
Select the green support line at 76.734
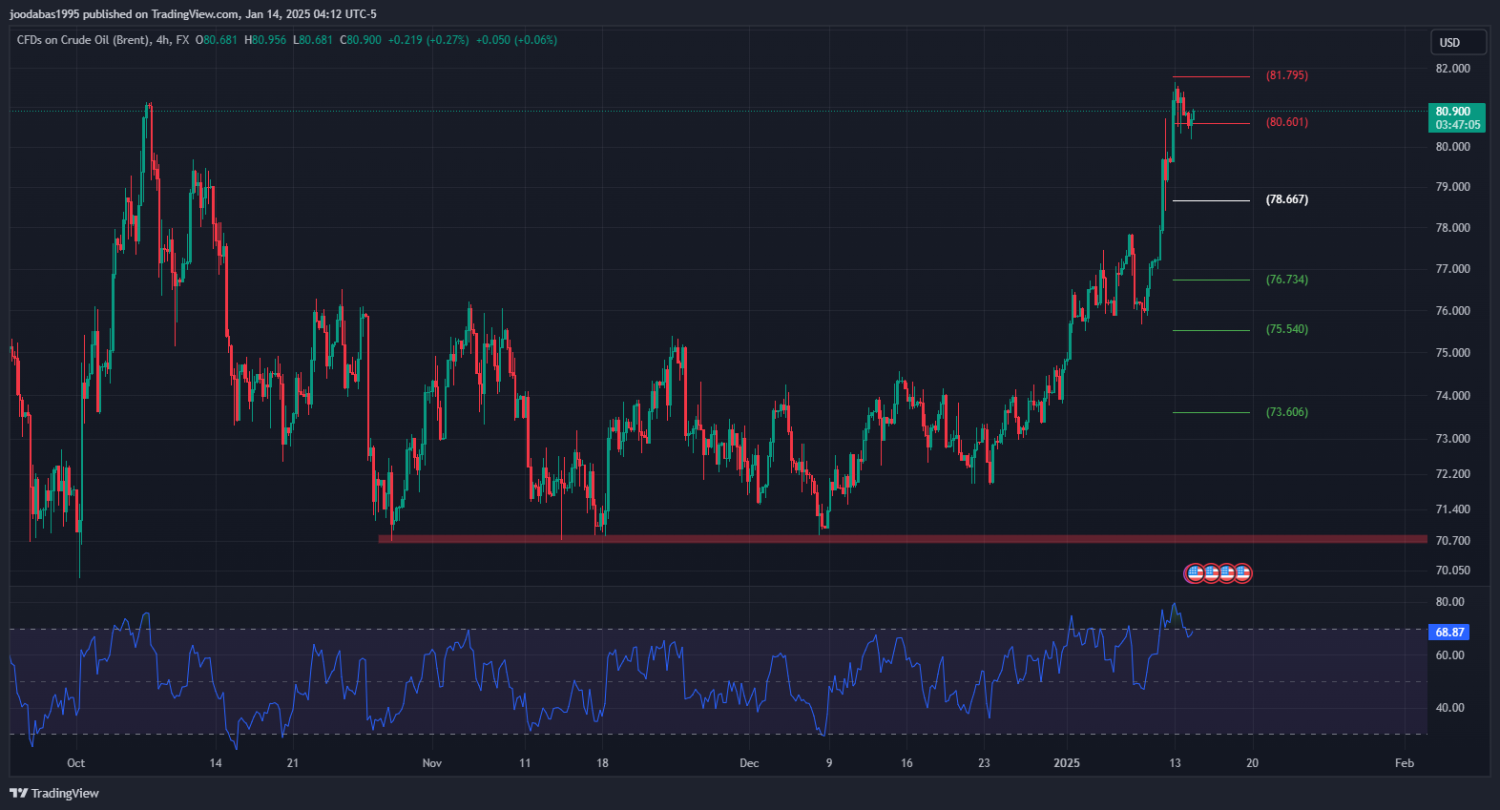1211,280
